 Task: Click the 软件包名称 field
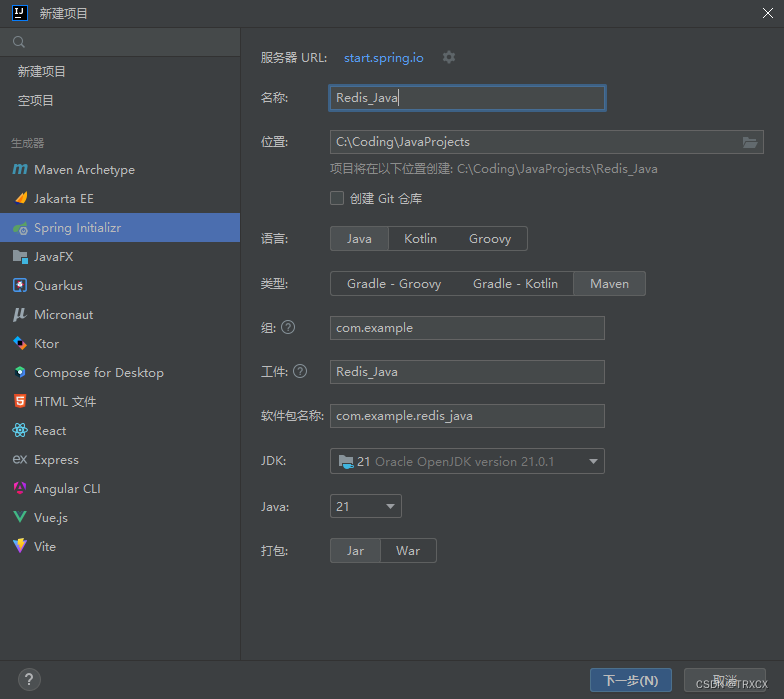467,416
